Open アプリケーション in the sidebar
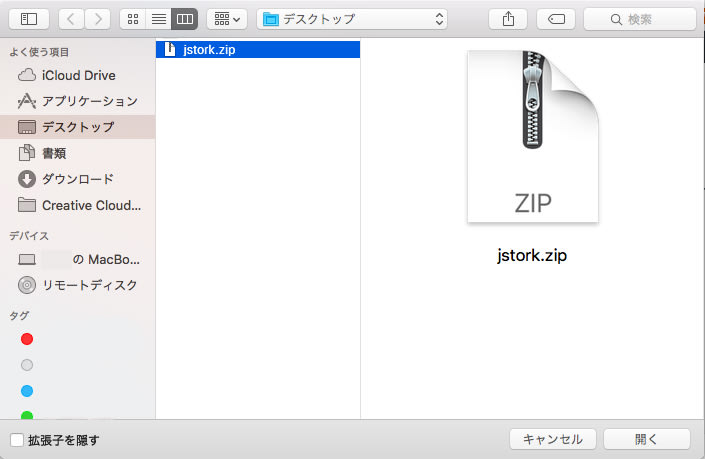Viewport: 705px width, 459px height. click(x=78, y=101)
